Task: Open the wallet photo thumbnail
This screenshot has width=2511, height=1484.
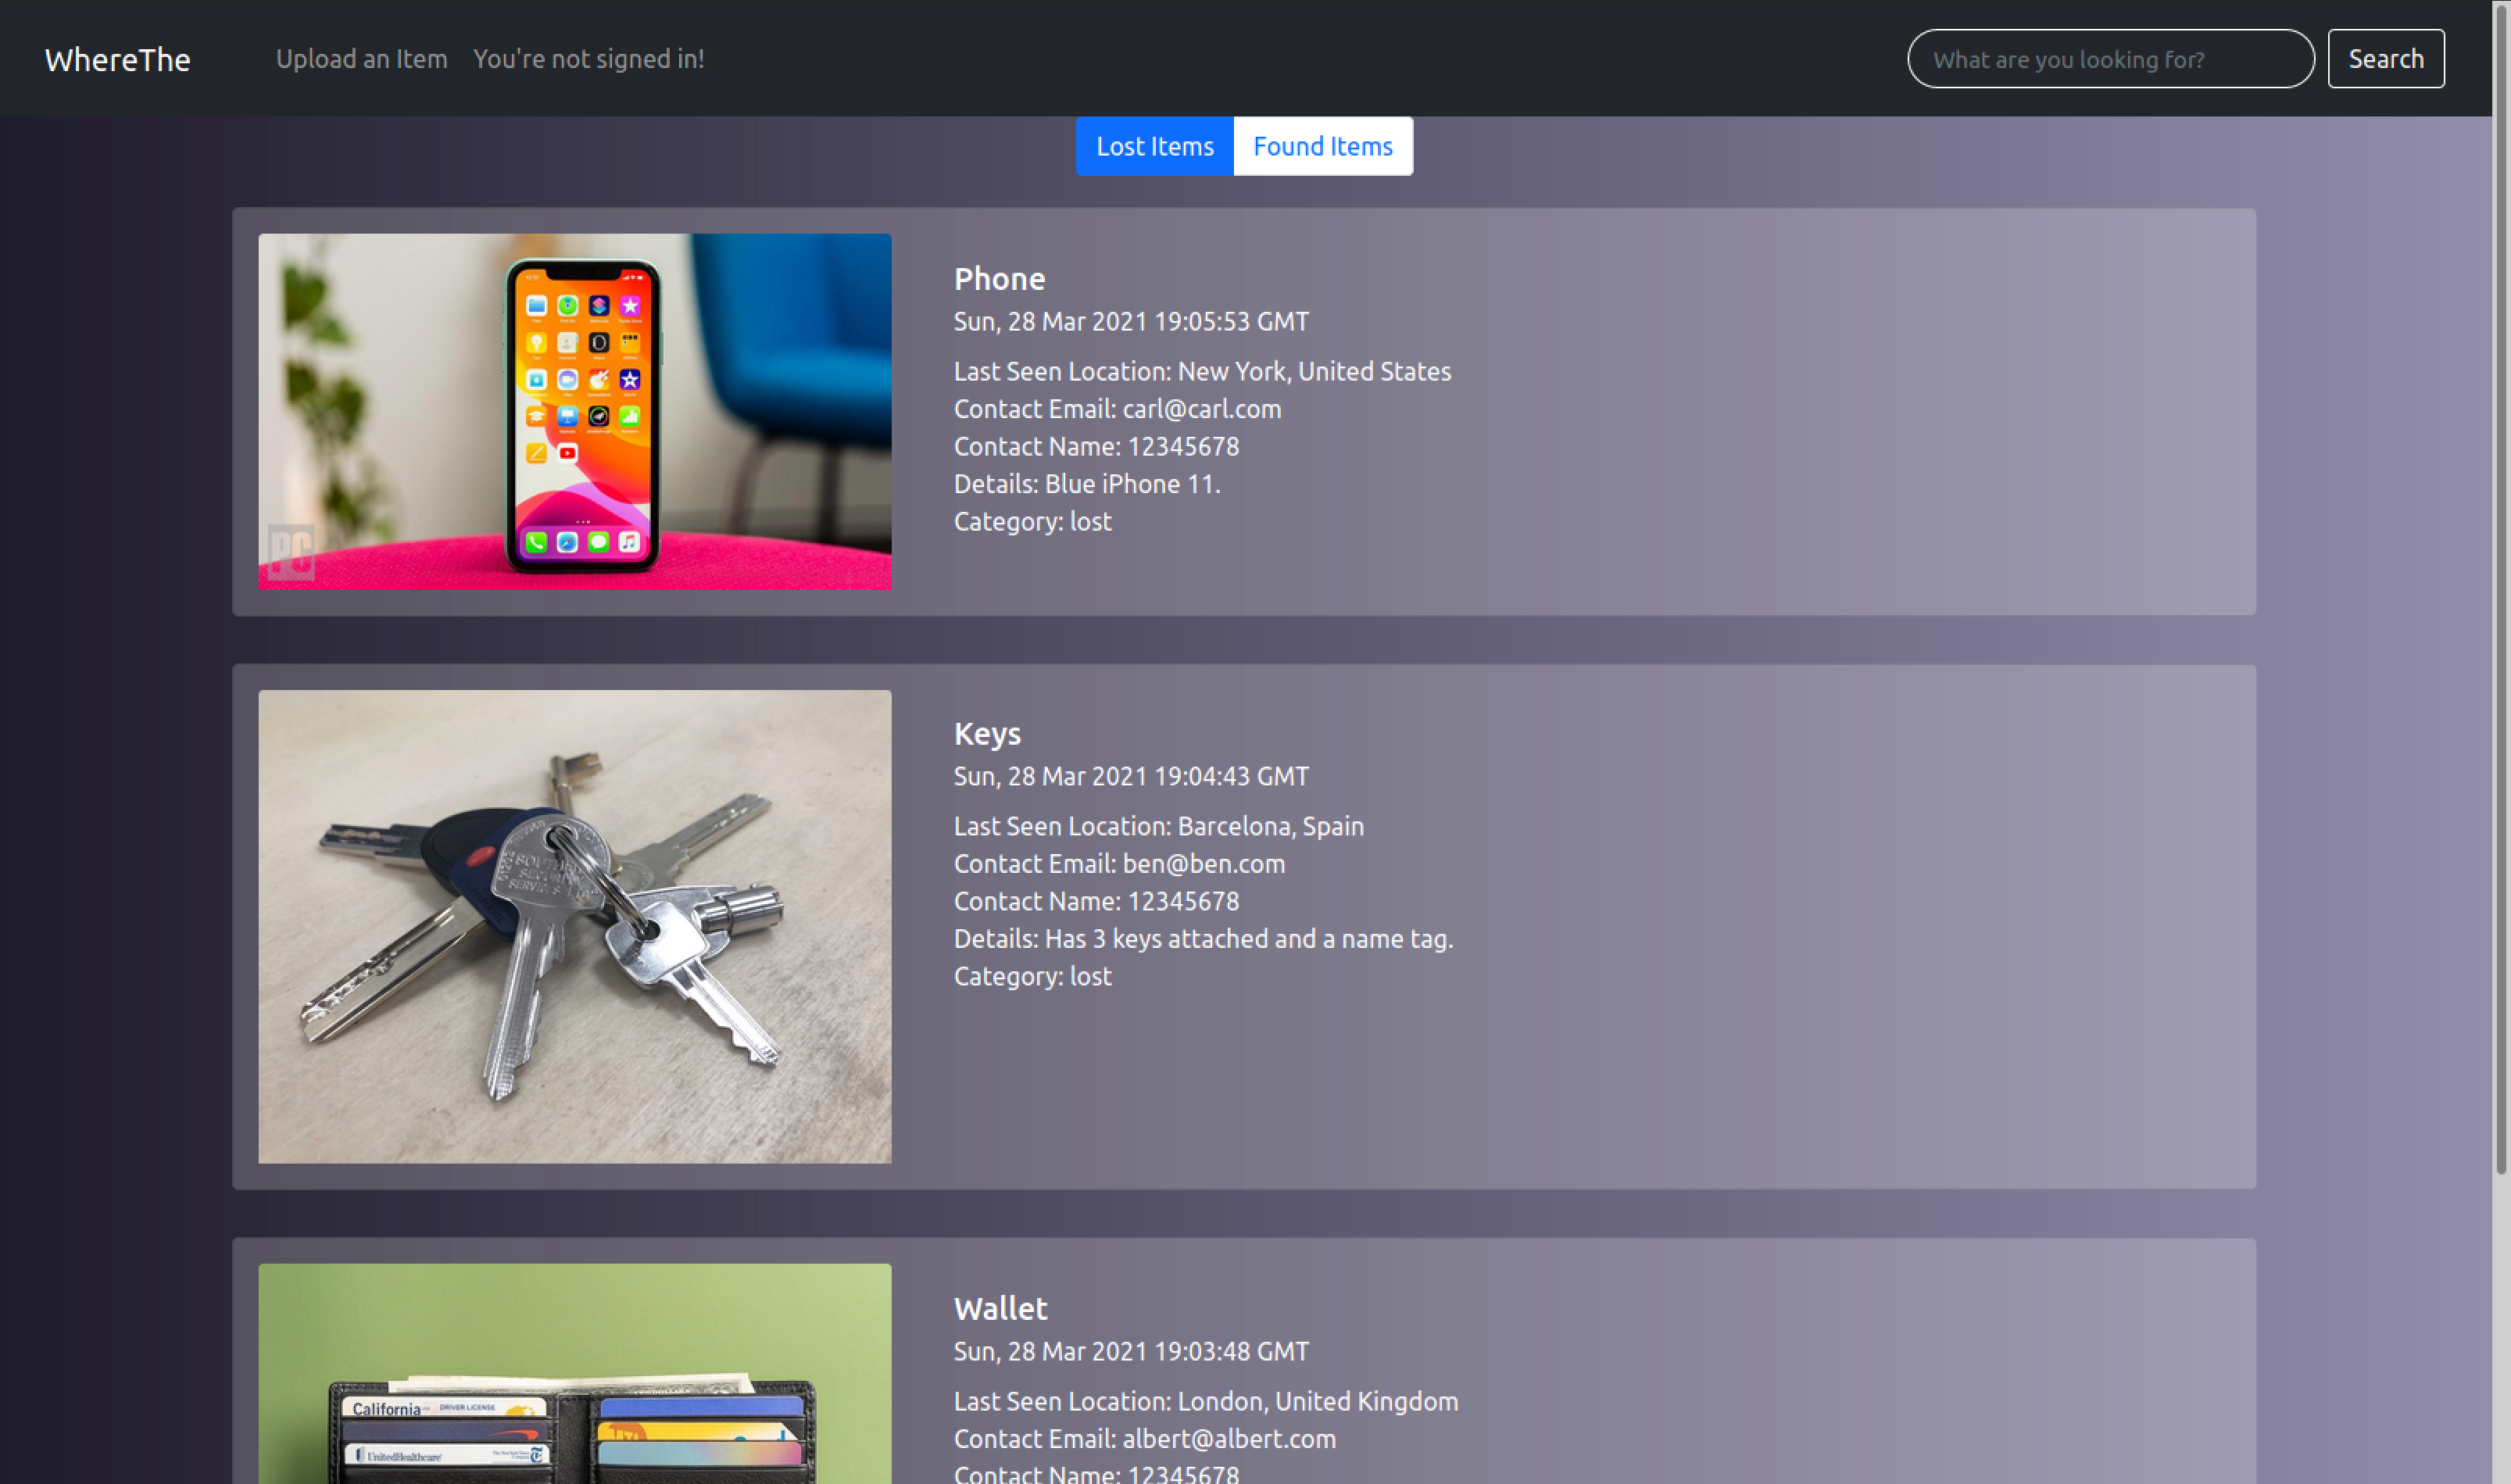Action: [x=574, y=1375]
